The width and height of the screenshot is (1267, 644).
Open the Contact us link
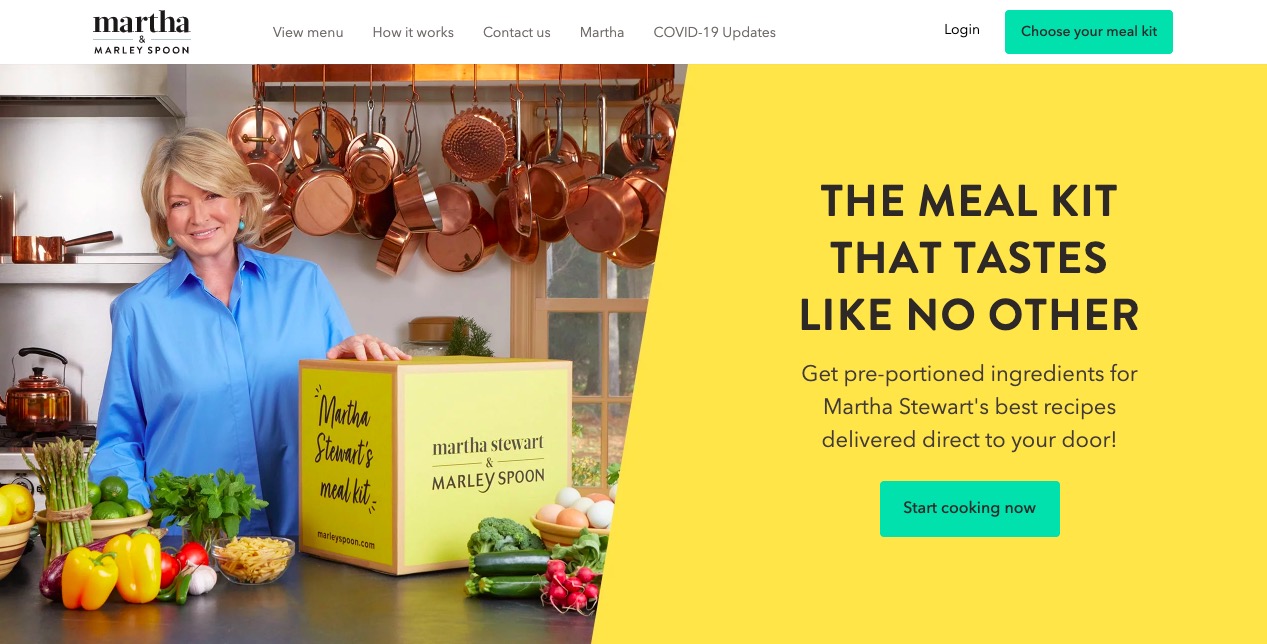[x=517, y=32]
